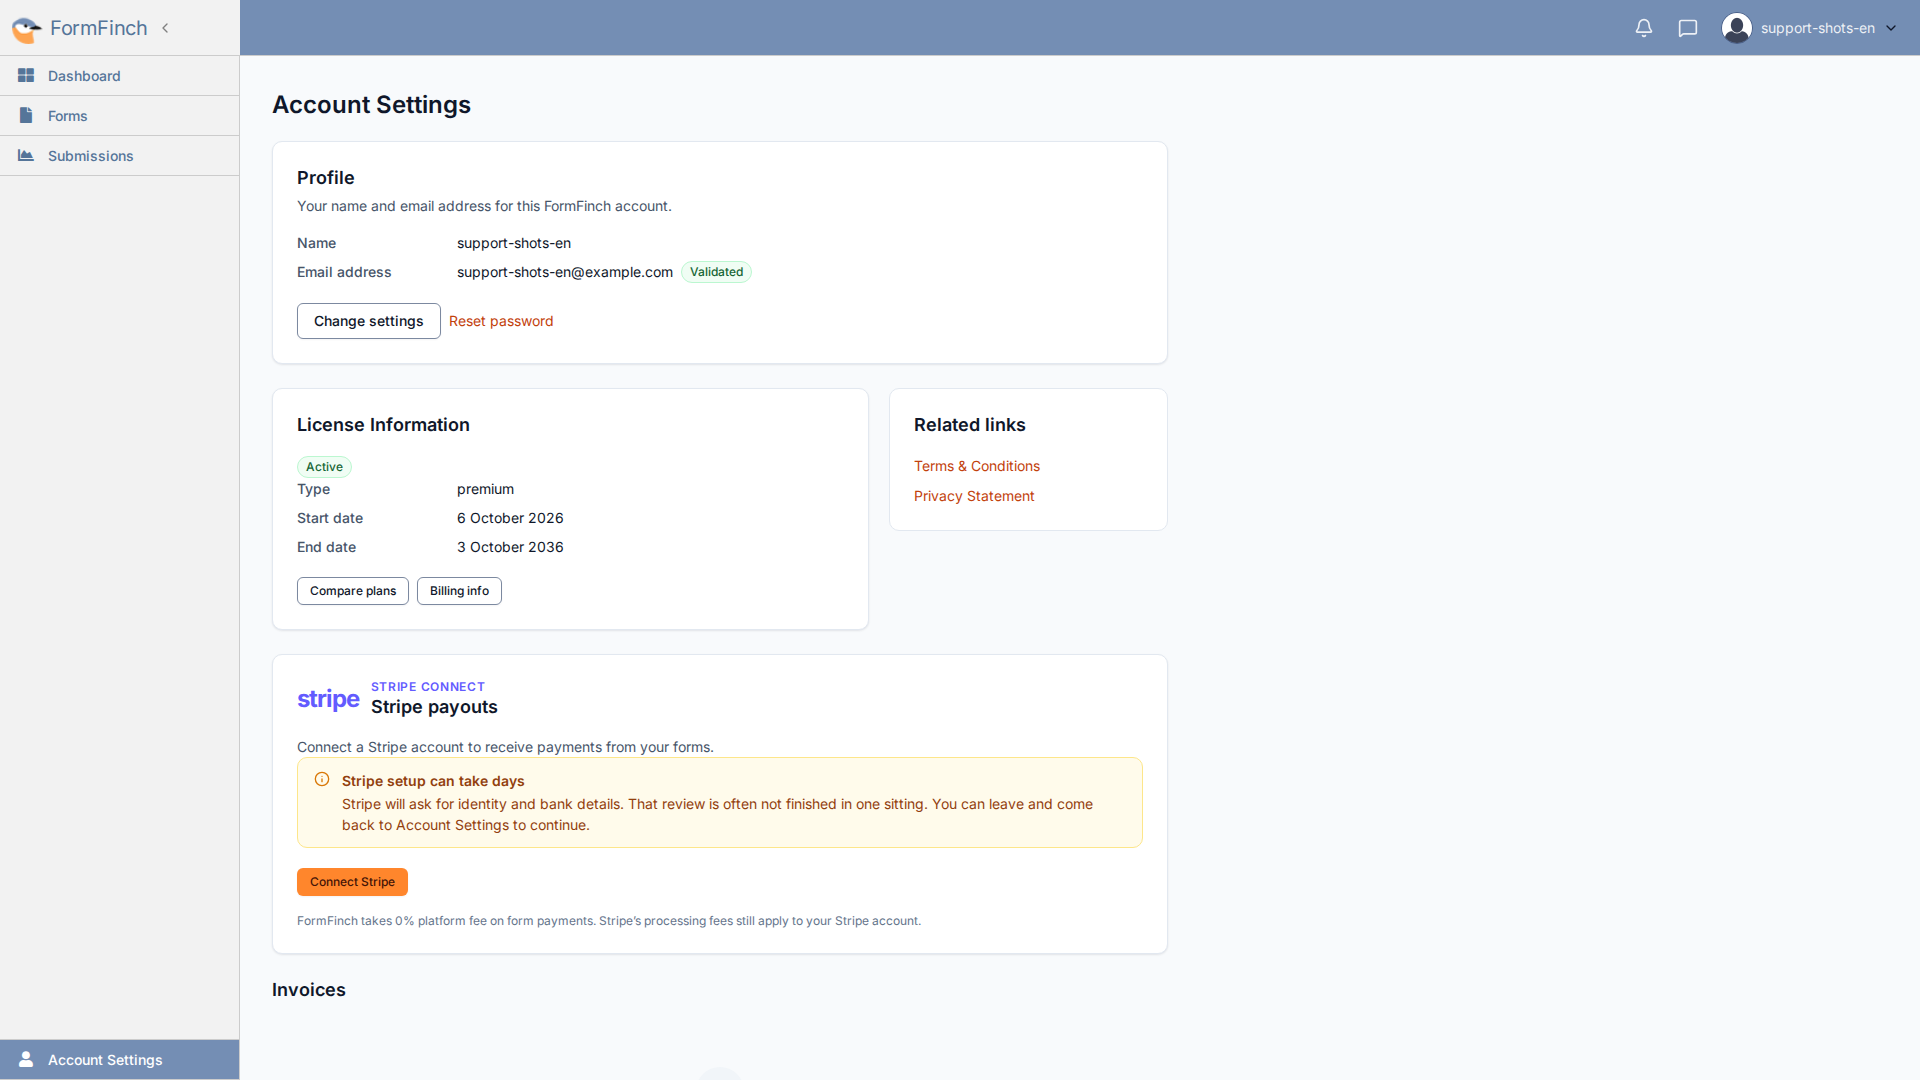Open Forms in the sidebar
1920x1080 pixels.
click(x=120, y=116)
